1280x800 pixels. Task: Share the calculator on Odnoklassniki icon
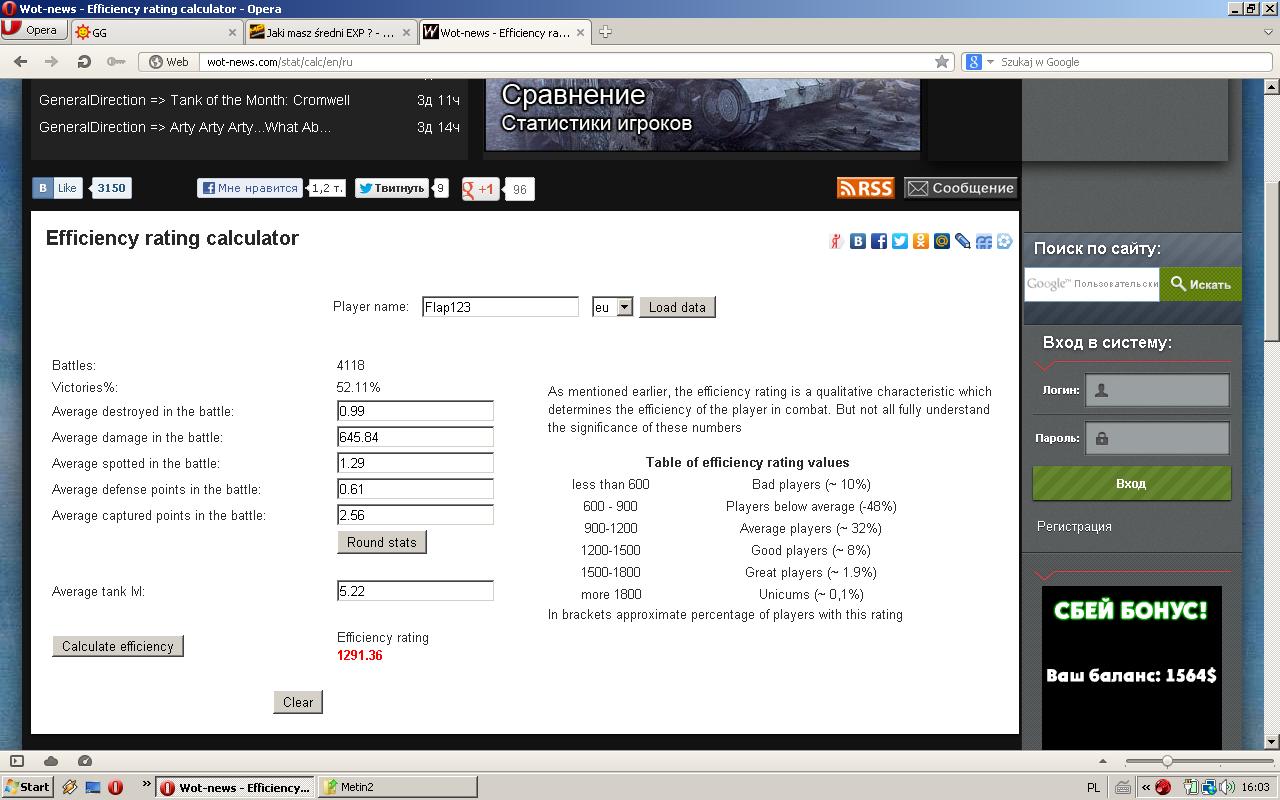pyautogui.click(x=920, y=241)
